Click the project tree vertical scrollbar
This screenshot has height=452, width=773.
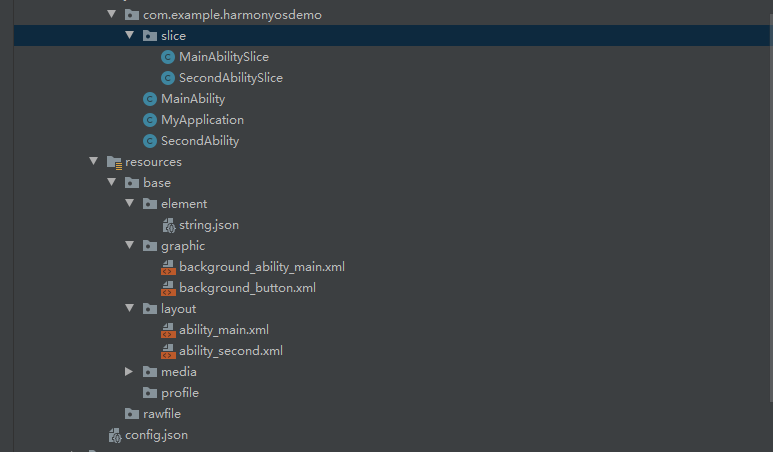pyautogui.click(x=771, y=207)
